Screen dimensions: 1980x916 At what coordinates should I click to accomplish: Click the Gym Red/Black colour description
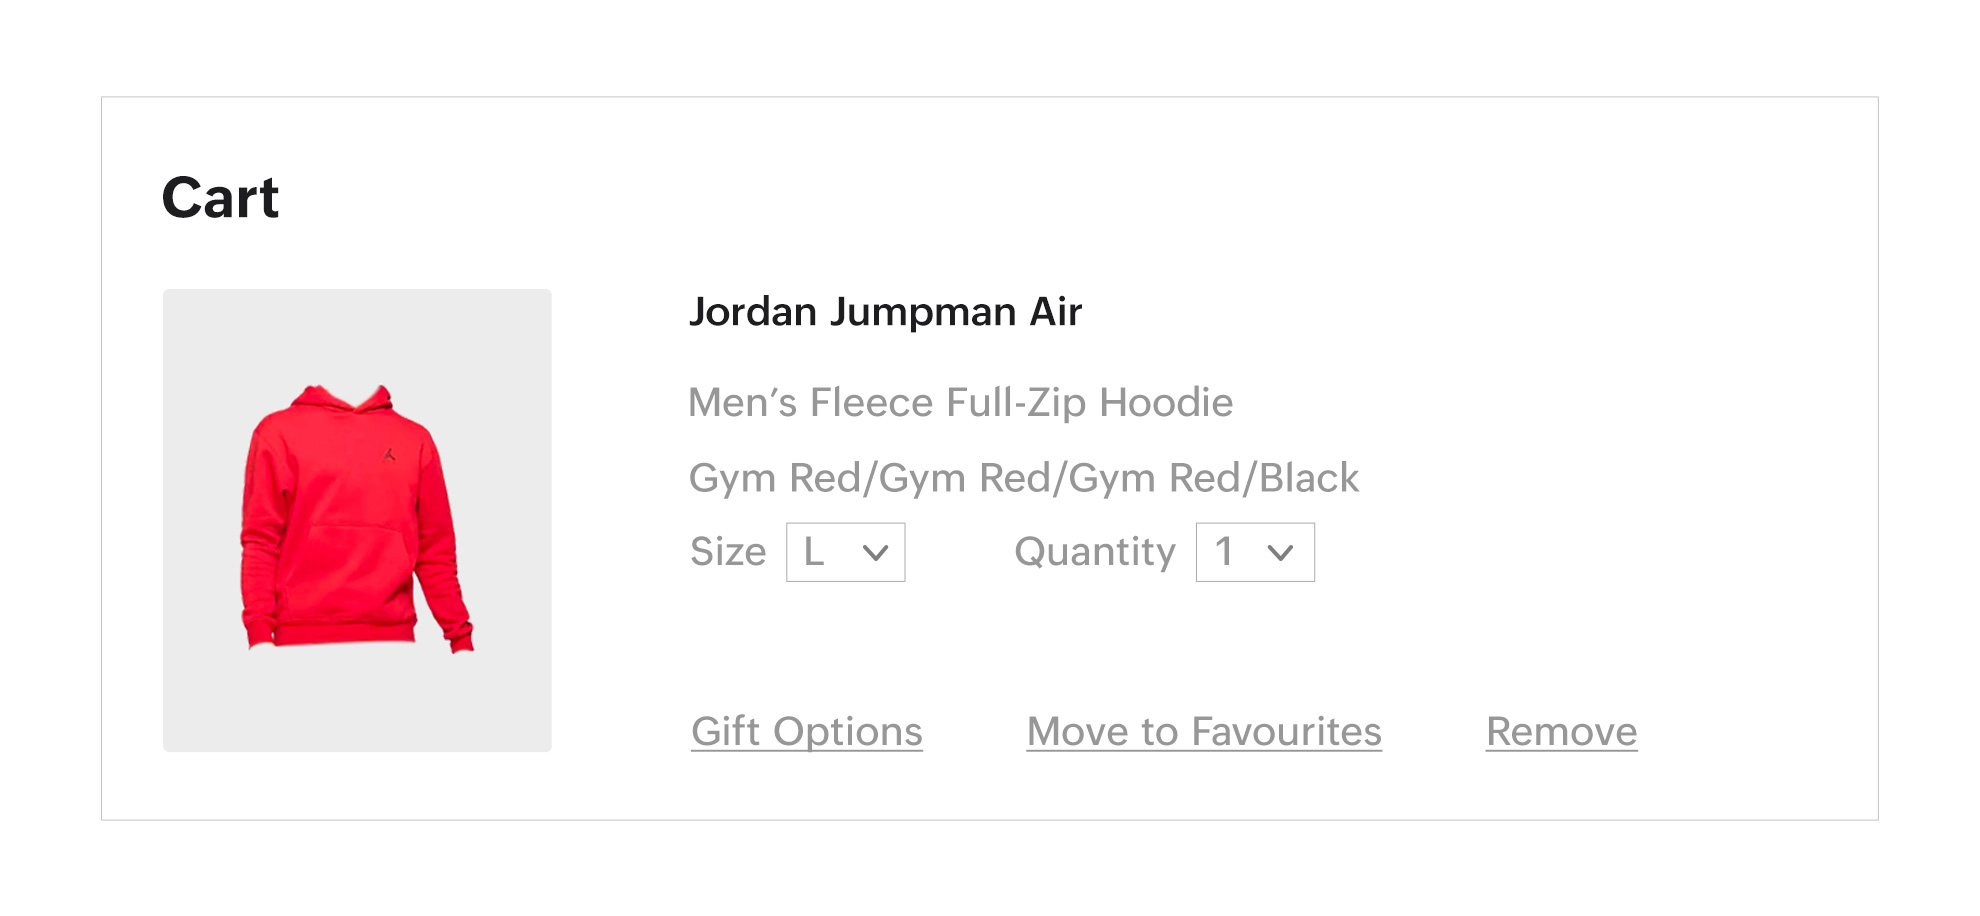(x=1023, y=478)
